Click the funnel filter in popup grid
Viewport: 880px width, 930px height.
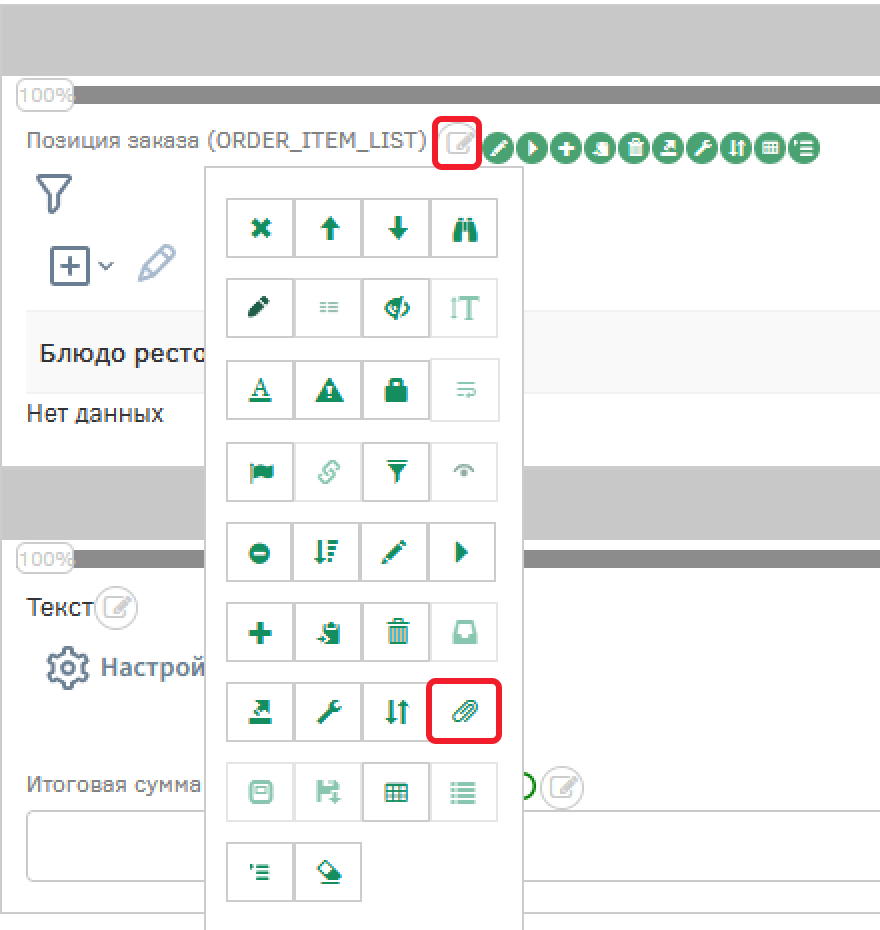pyautogui.click(x=397, y=471)
